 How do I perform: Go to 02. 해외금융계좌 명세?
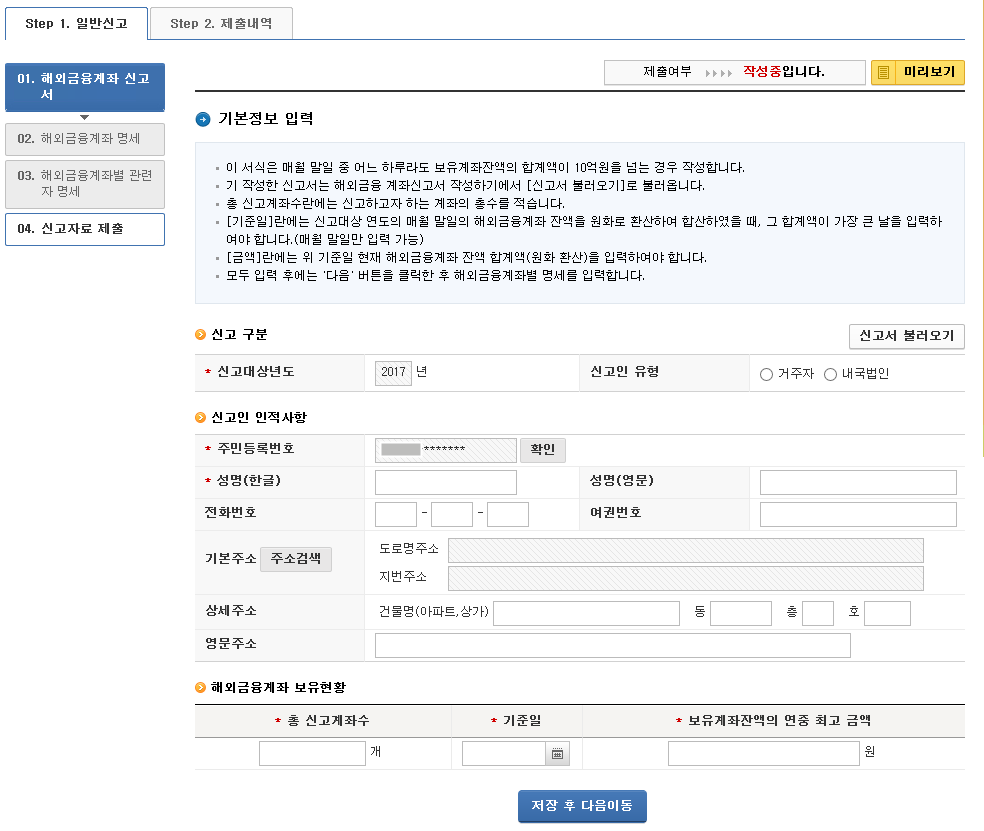tap(85, 139)
